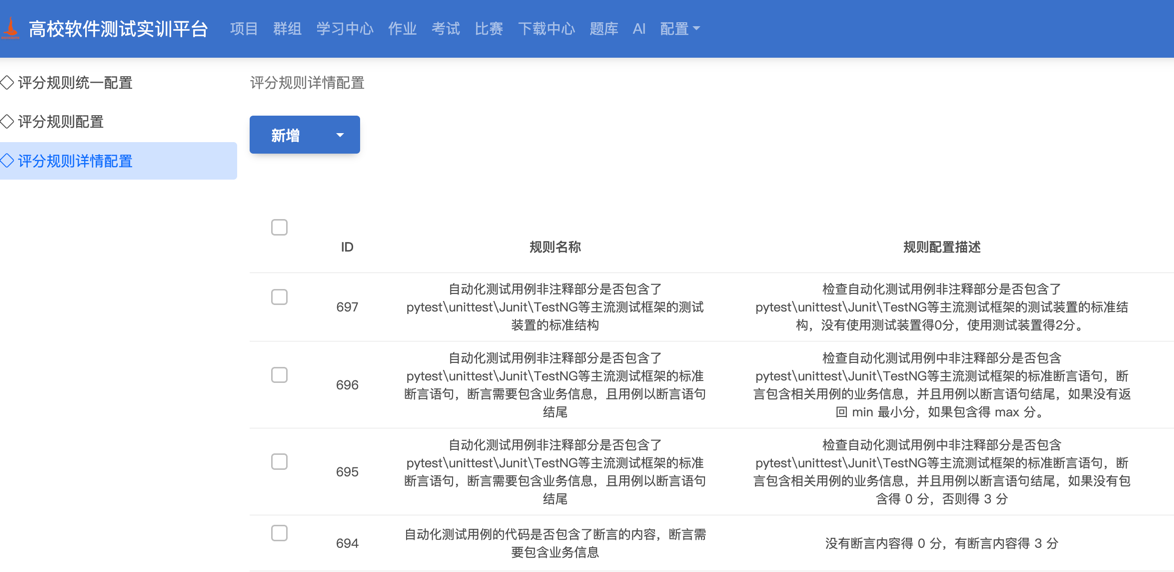
Task: Expand the 配置 dropdown menu
Action: click(680, 29)
